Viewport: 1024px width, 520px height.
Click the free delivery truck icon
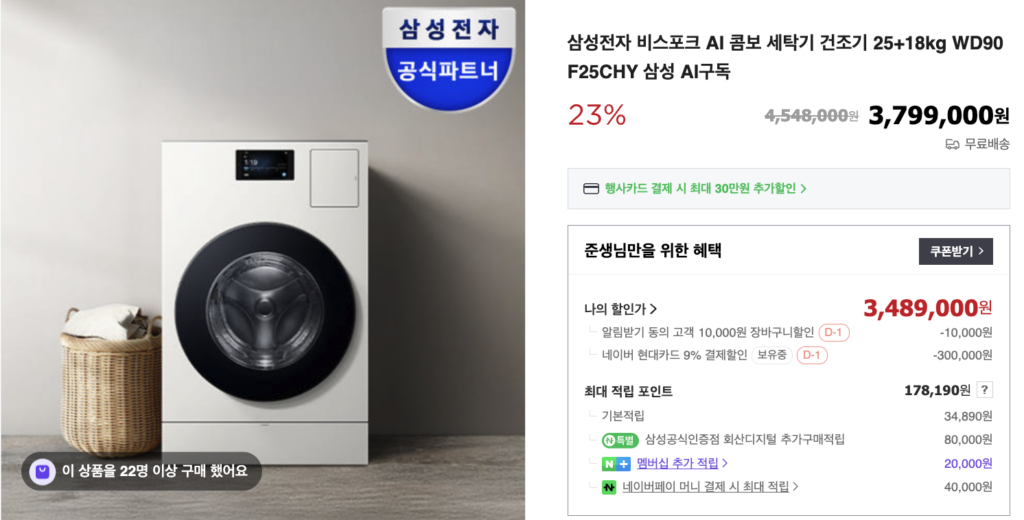point(952,144)
